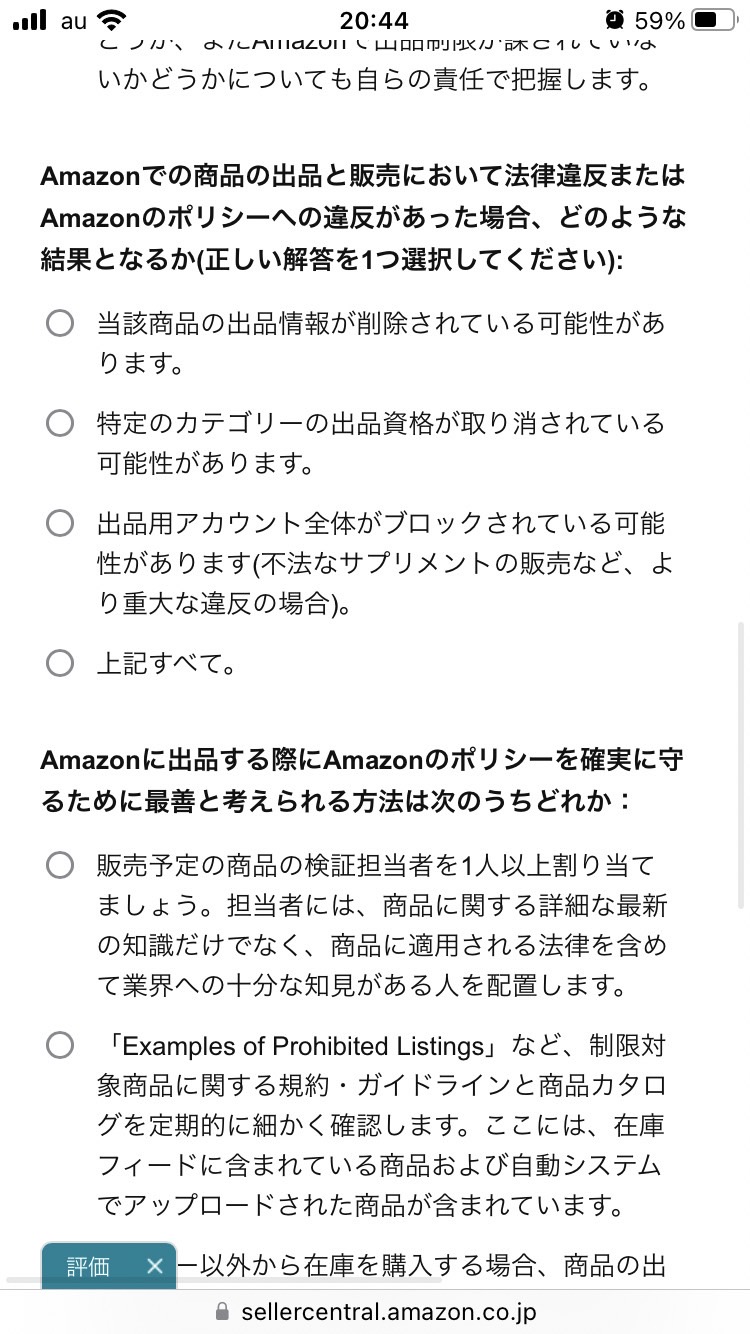Screen dimensions: 750x1334
Task: Tap the alarm clock status icon
Action: coord(614,21)
